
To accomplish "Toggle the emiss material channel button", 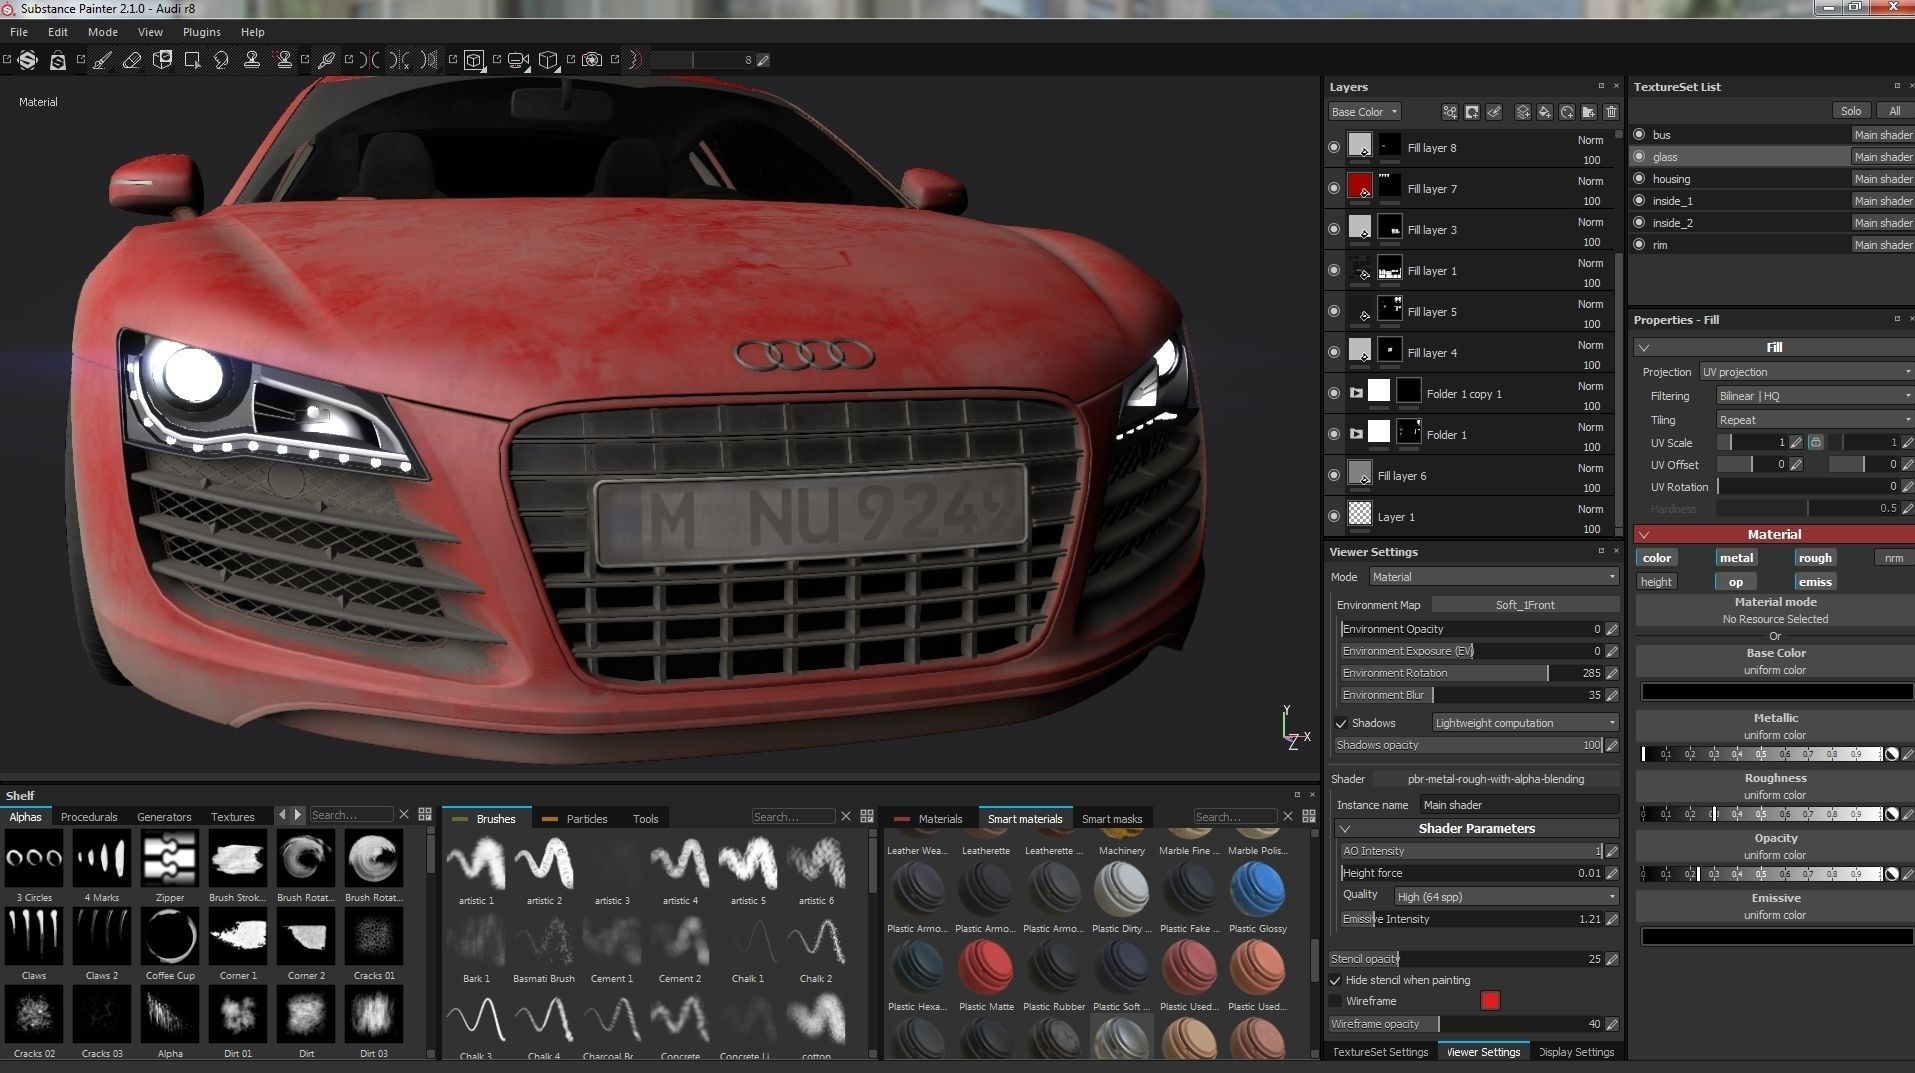I will click(1815, 582).
